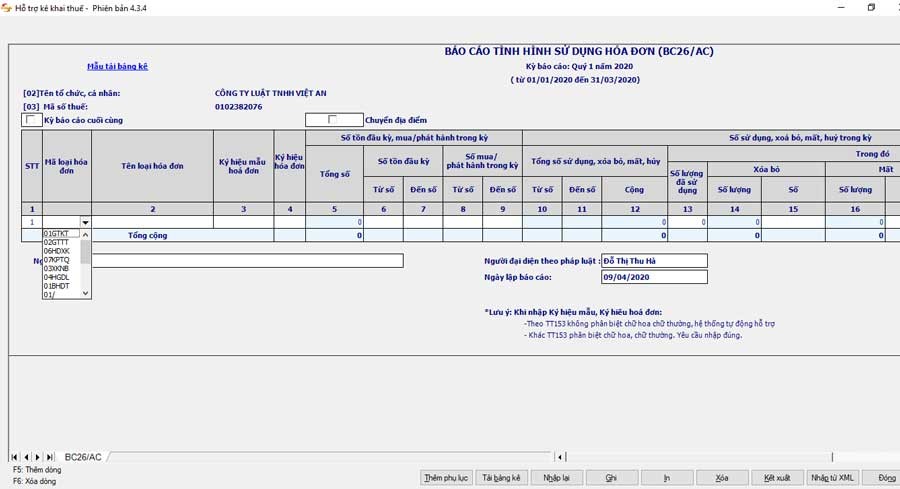Viewport: 900px width, 489px height.
Task: Click row 1 column 10 'Từ số' cell
Action: click(x=542, y=222)
